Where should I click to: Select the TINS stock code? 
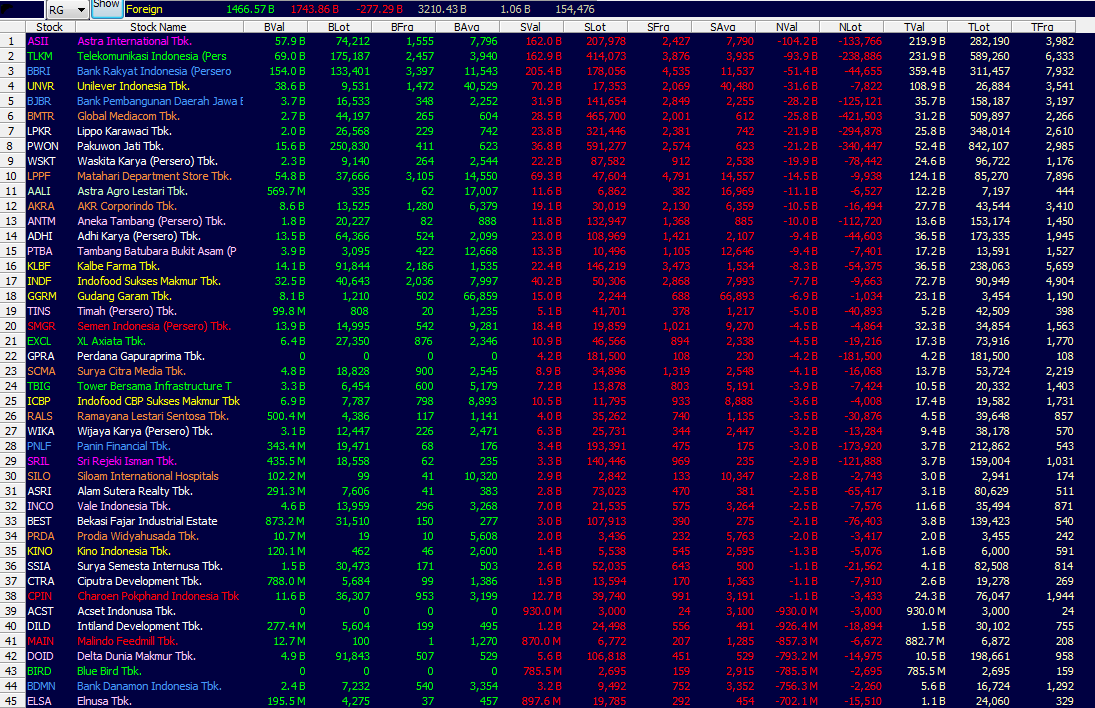tap(38, 311)
